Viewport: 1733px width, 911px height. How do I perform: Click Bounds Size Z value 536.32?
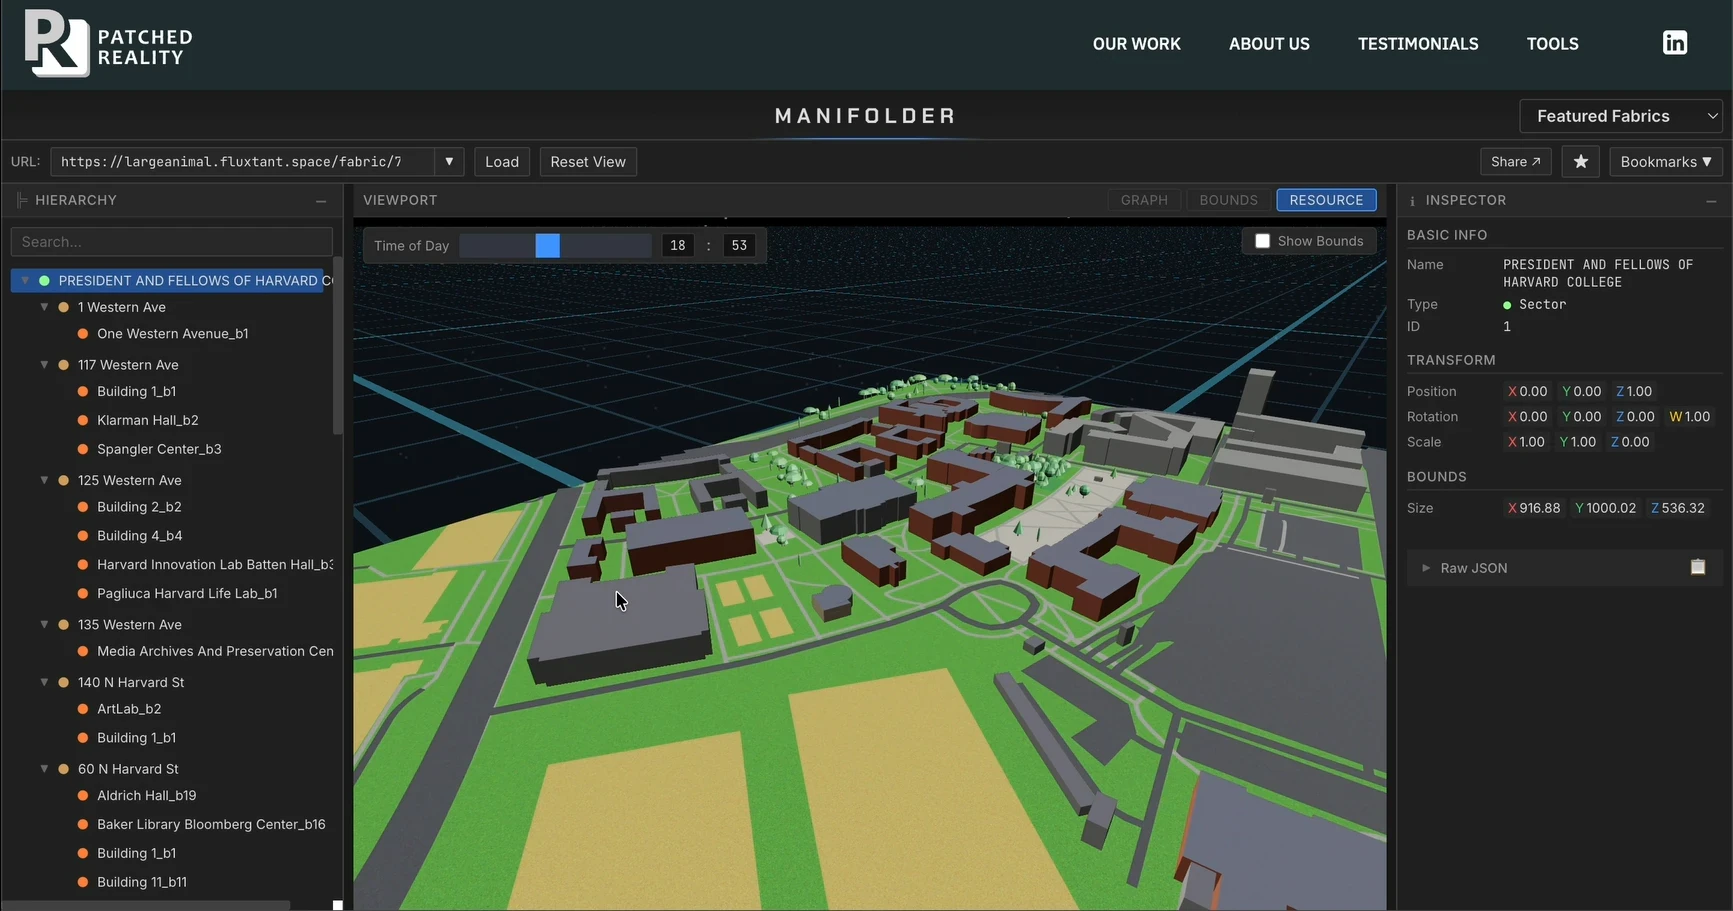[x=1678, y=508]
